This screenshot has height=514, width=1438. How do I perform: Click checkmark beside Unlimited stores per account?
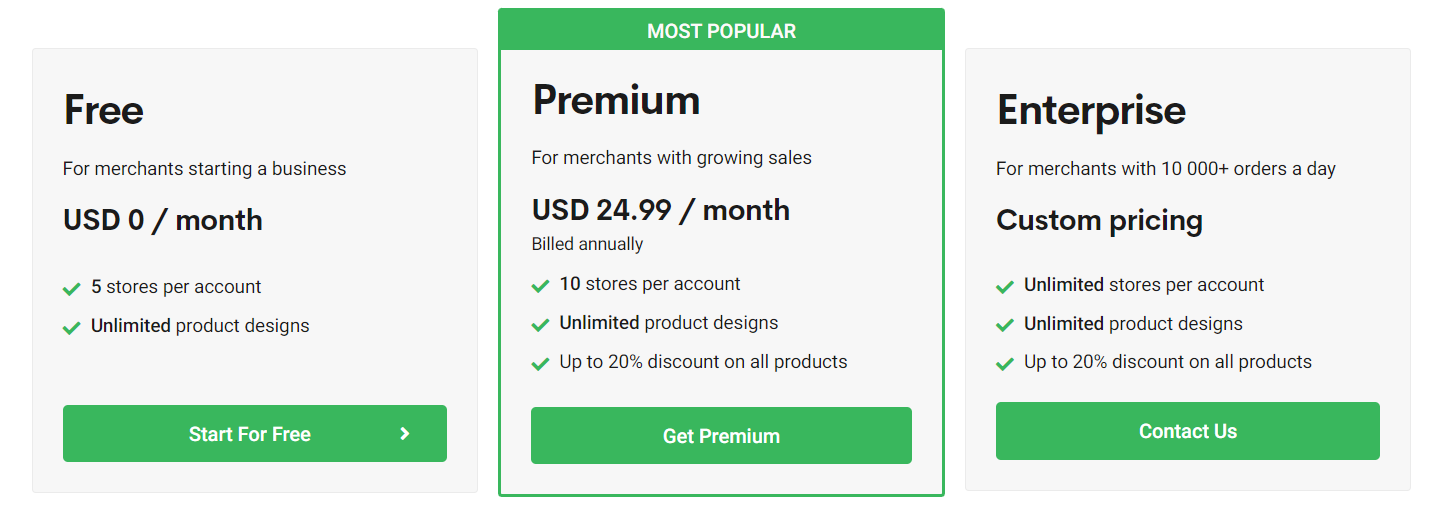pyautogui.click(x=1005, y=287)
